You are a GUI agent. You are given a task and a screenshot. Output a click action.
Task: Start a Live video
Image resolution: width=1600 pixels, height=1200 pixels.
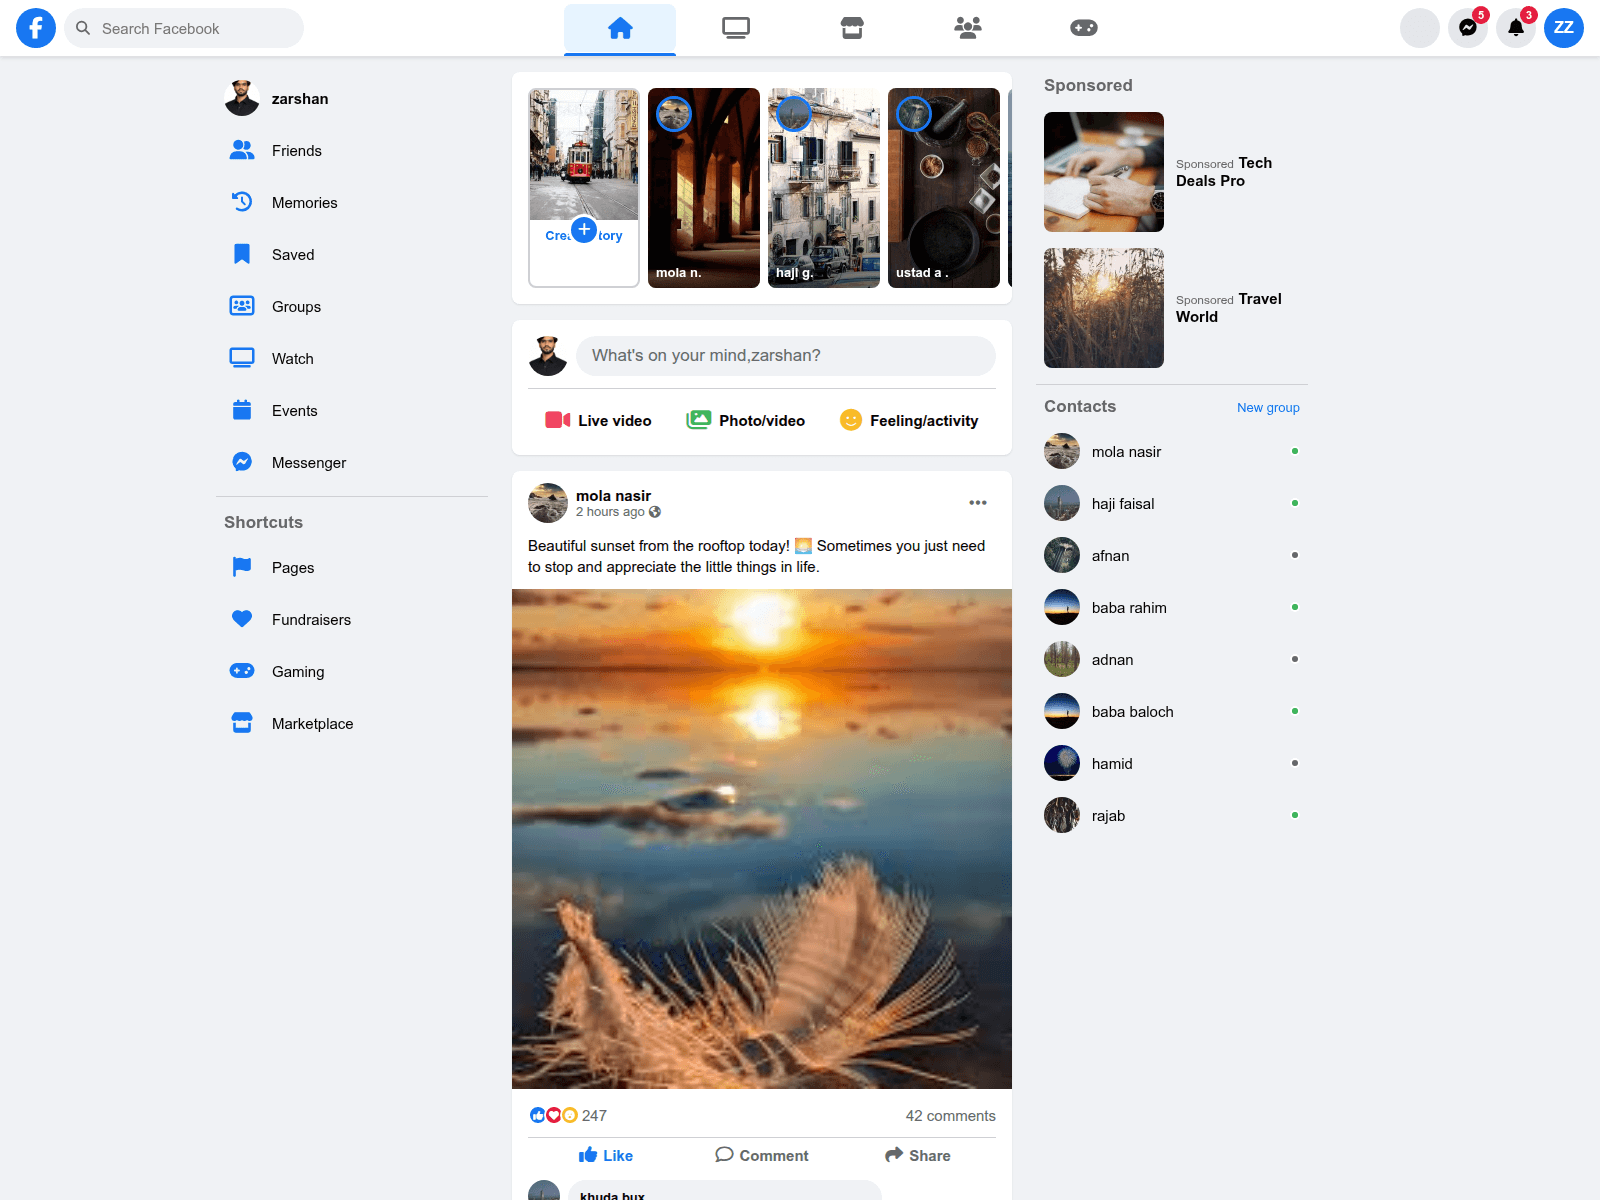click(x=598, y=421)
